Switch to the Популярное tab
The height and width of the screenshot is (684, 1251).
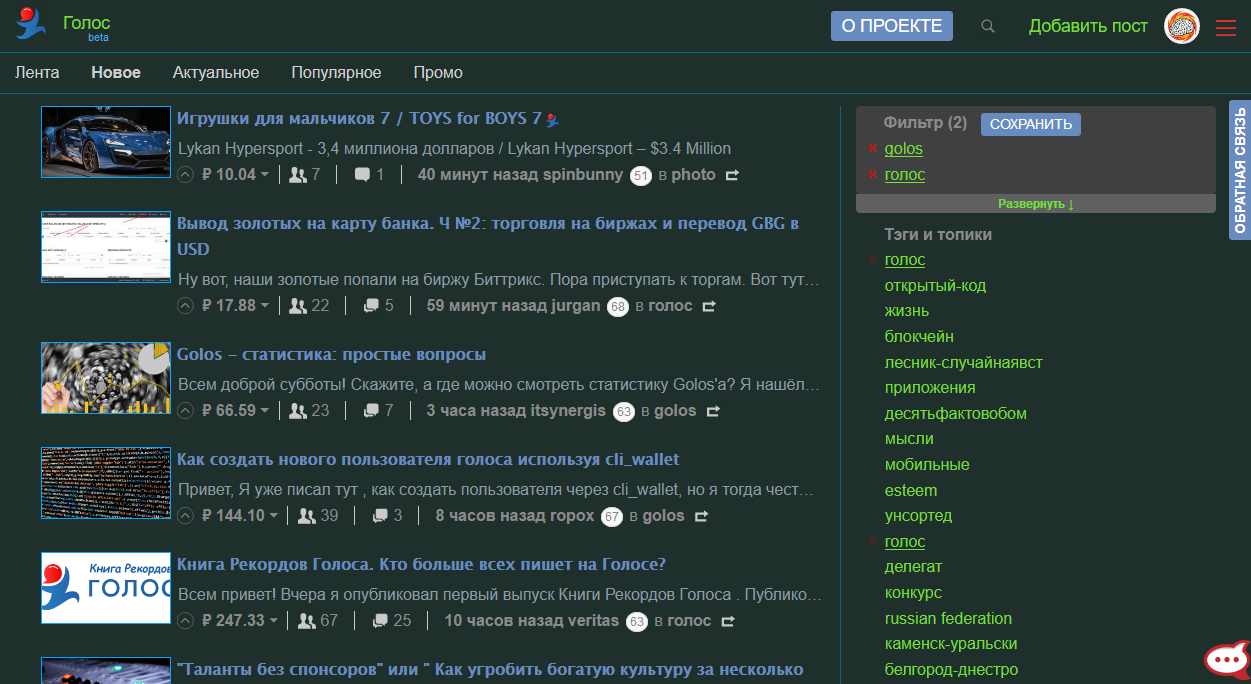point(336,73)
